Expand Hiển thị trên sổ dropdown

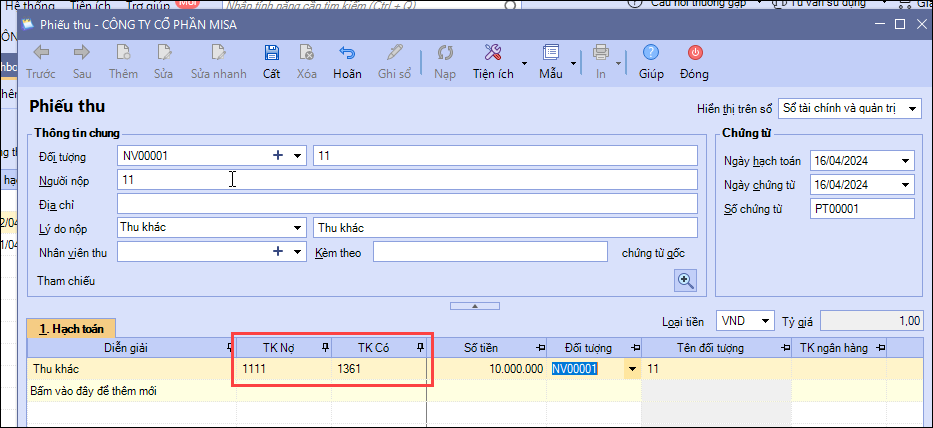click(914, 107)
